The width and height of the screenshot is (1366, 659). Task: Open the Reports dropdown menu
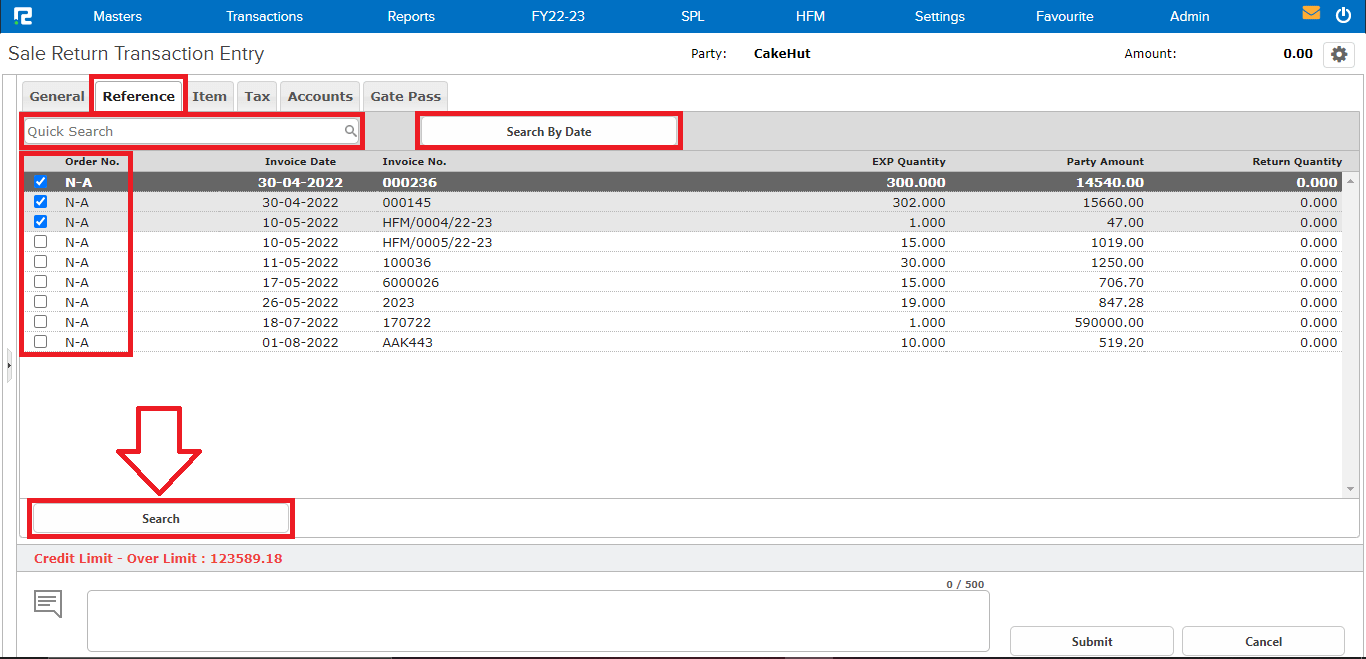click(x=411, y=16)
